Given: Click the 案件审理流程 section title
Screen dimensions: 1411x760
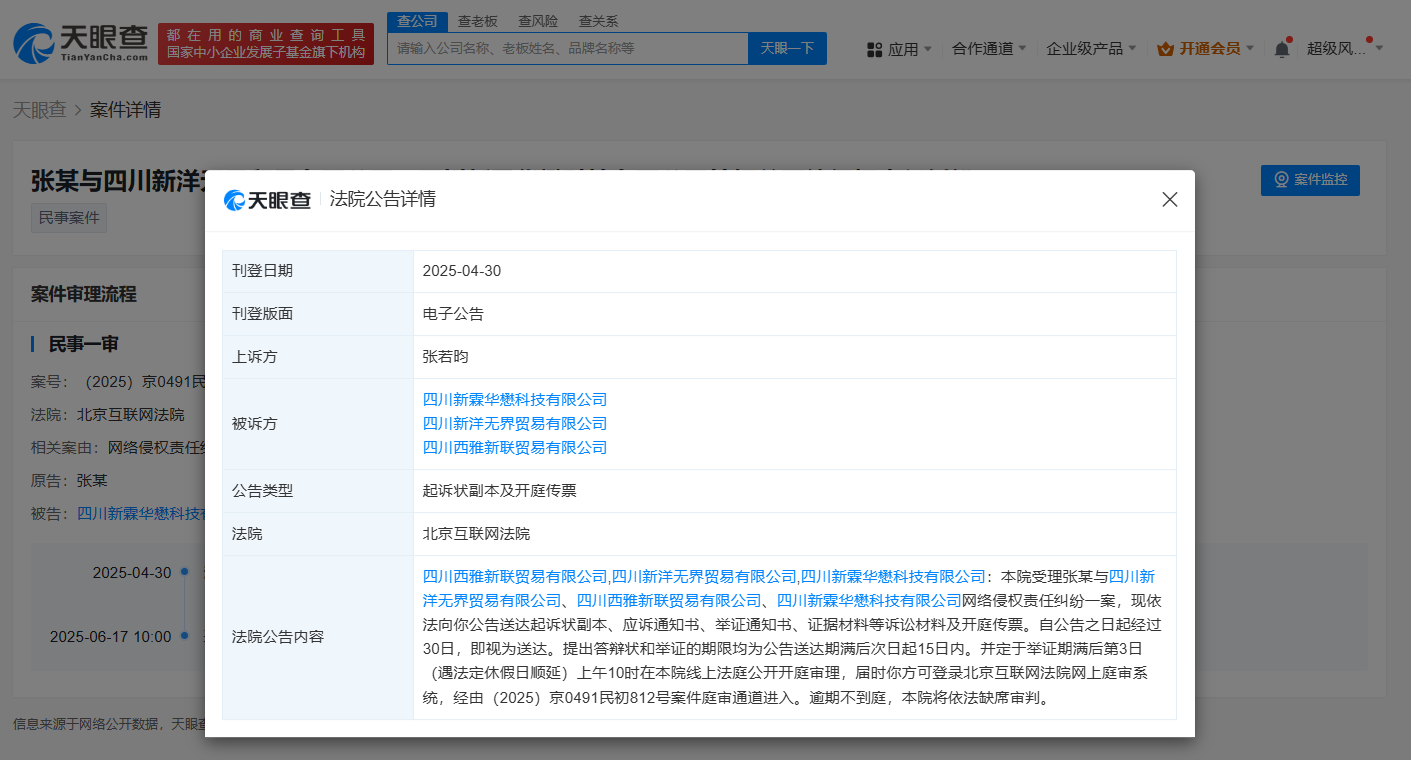Looking at the screenshot, I should pyautogui.click(x=84, y=294).
